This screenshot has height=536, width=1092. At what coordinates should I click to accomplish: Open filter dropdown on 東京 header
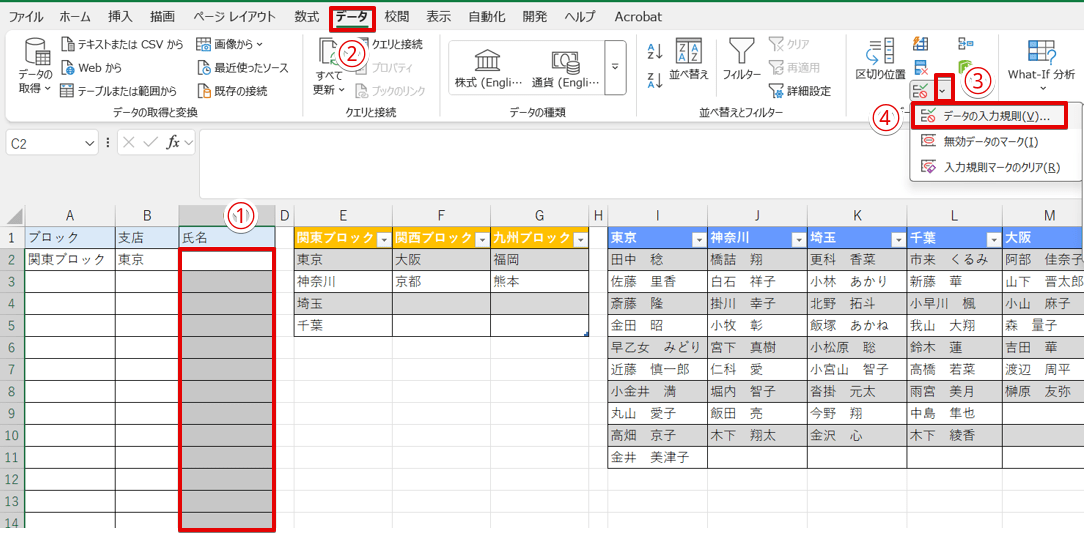[x=699, y=238]
